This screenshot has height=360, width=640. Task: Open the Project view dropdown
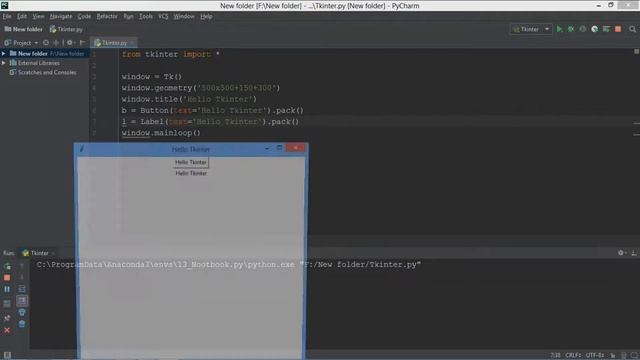[x=21, y=42]
